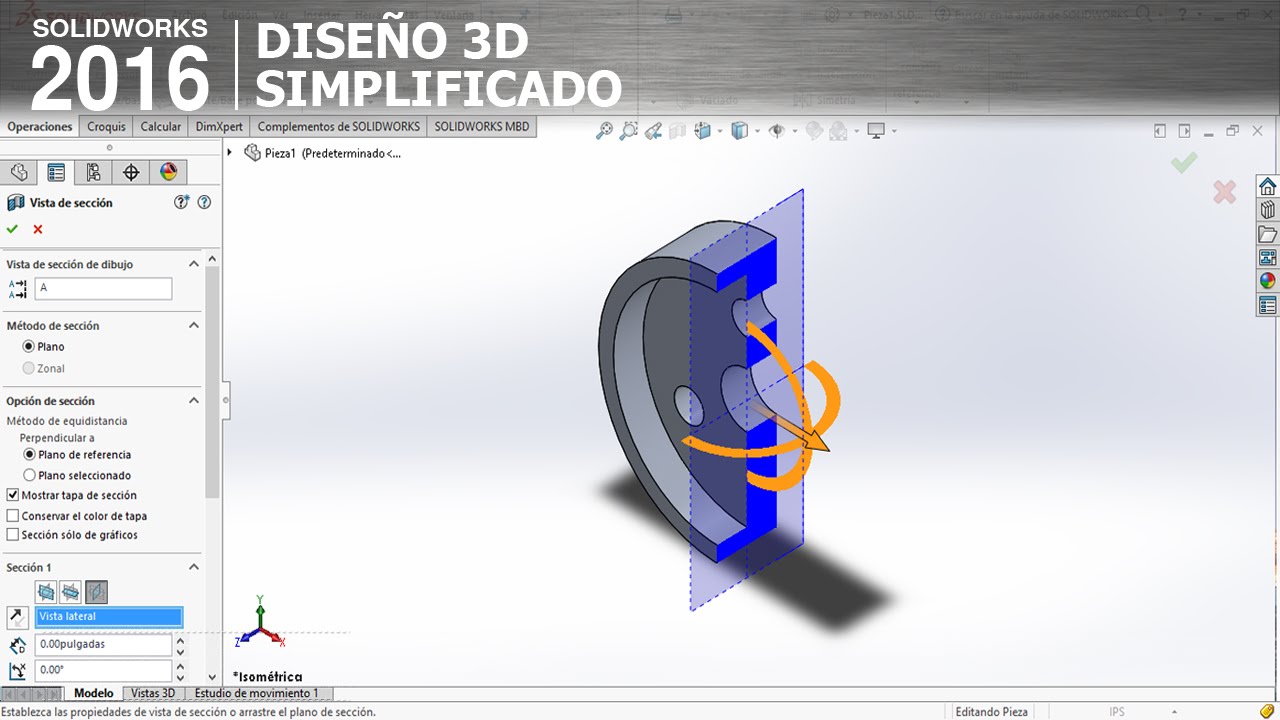Image resolution: width=1280 pixels, height=720 pixels.
Task: Select Top plane section button
Action: point(70,592)
